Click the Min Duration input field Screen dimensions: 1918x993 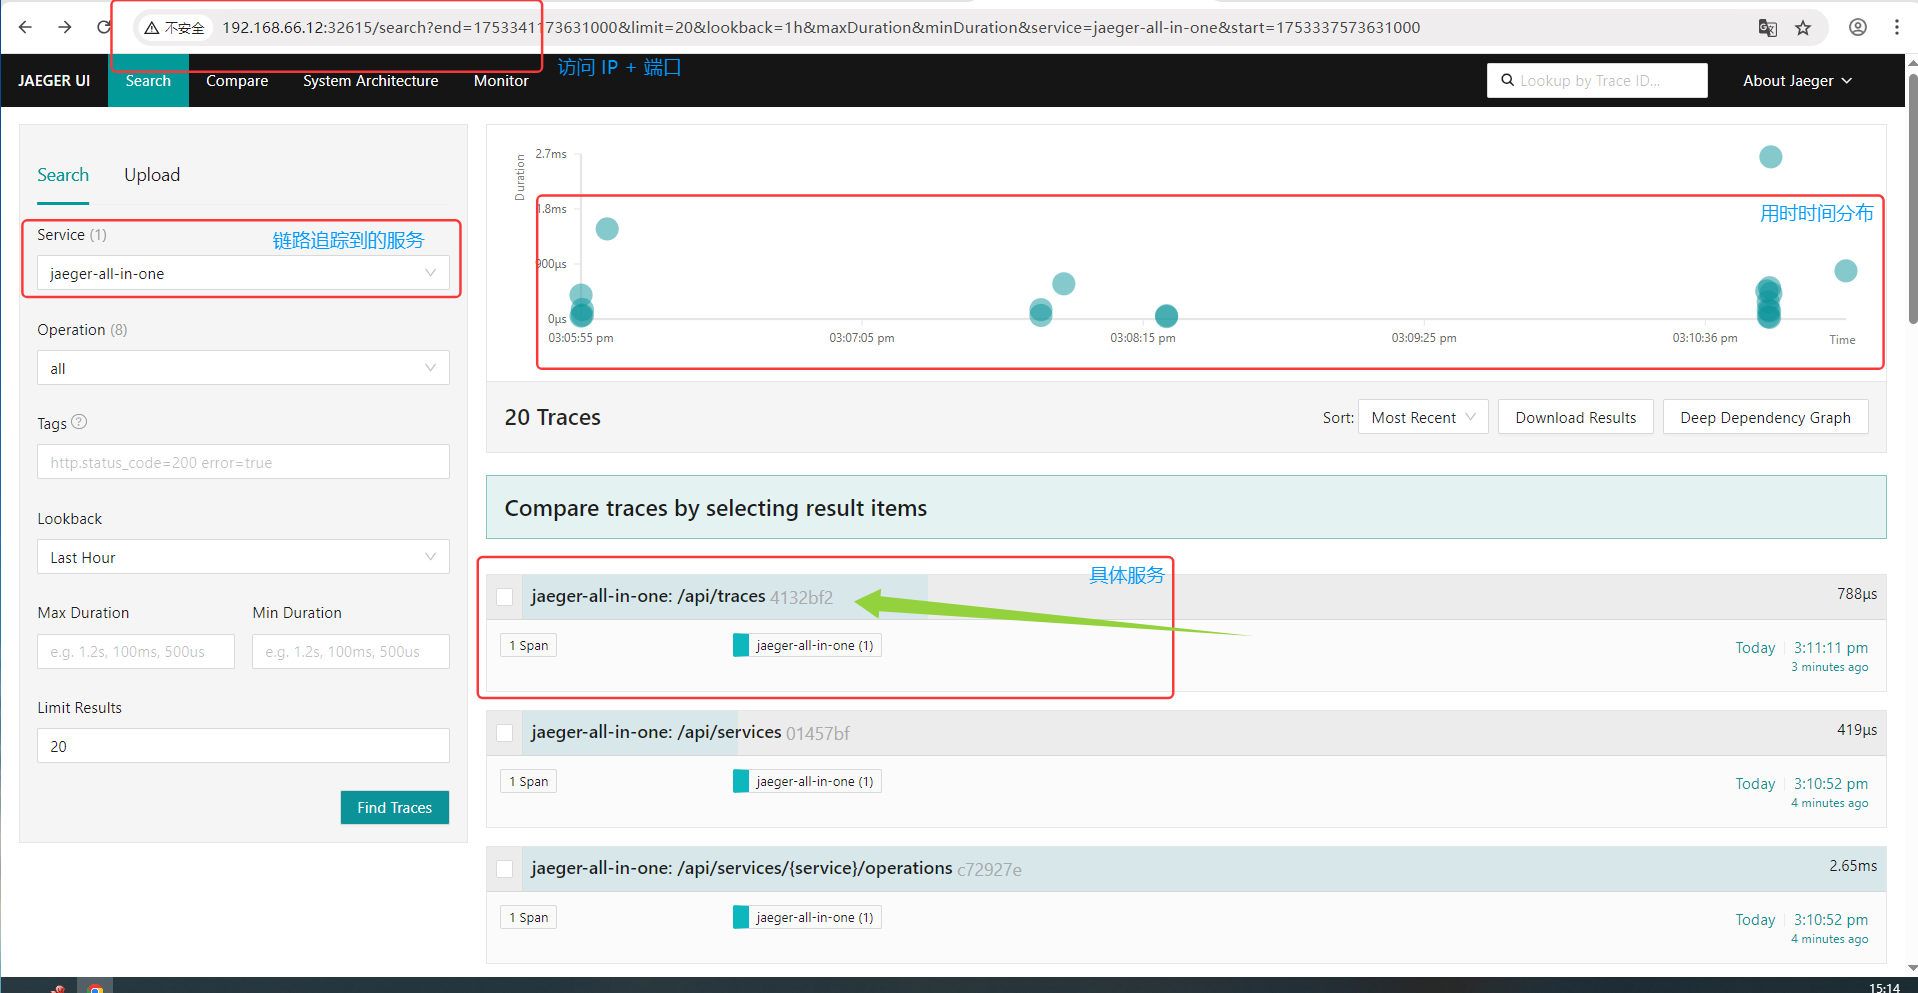click(351, 651)
